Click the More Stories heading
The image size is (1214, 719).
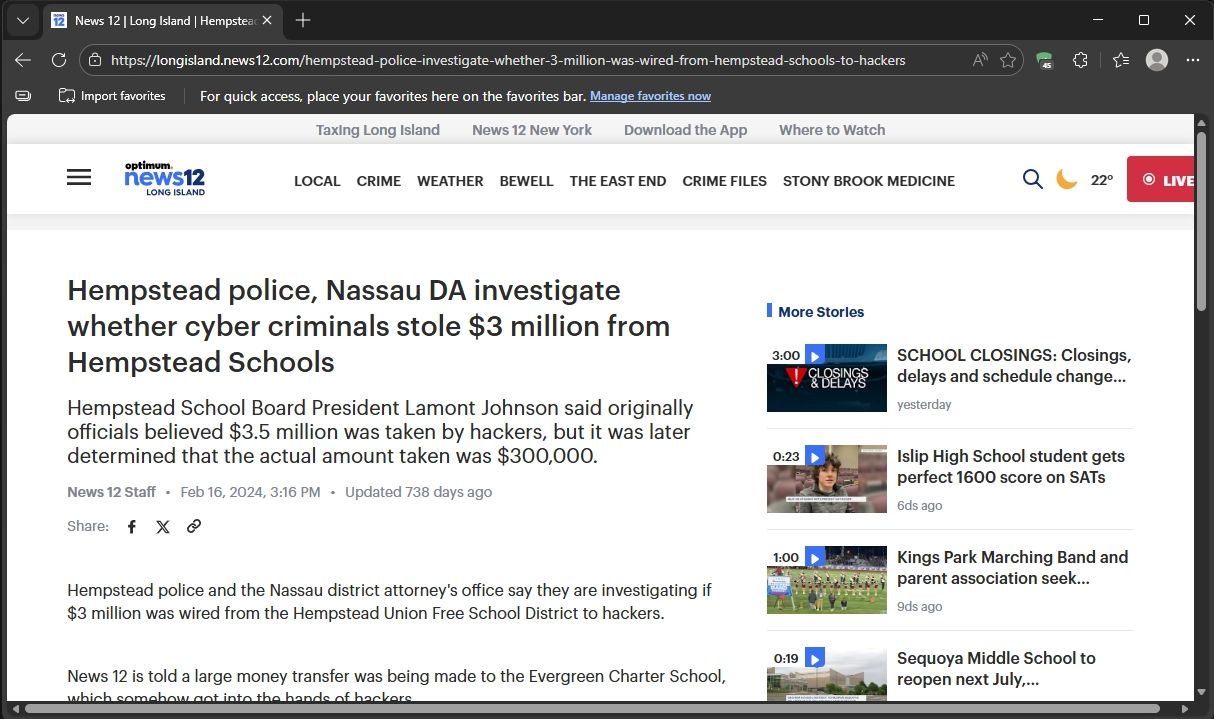pos(821,312)
